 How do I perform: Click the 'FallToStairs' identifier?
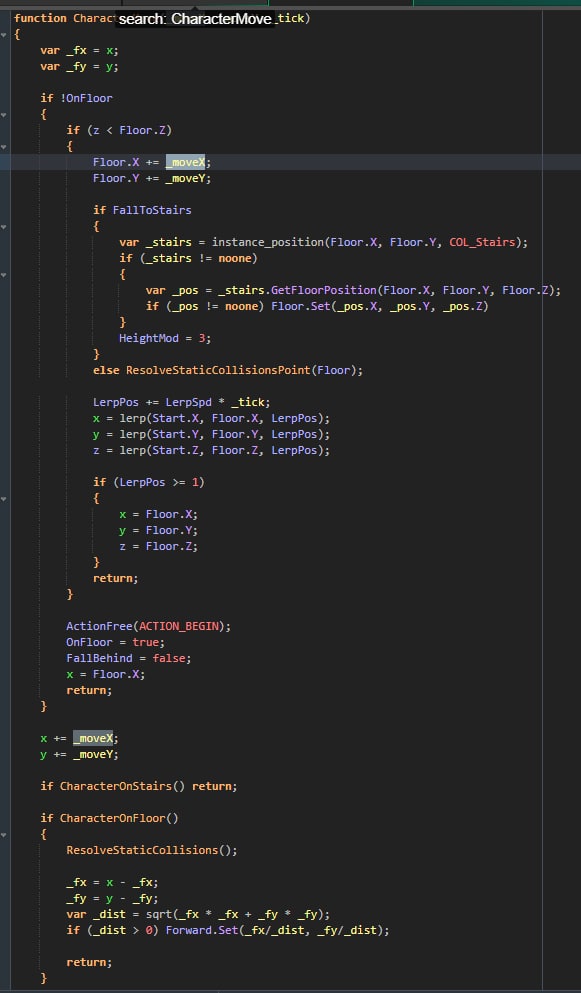[x=151, y=210]
